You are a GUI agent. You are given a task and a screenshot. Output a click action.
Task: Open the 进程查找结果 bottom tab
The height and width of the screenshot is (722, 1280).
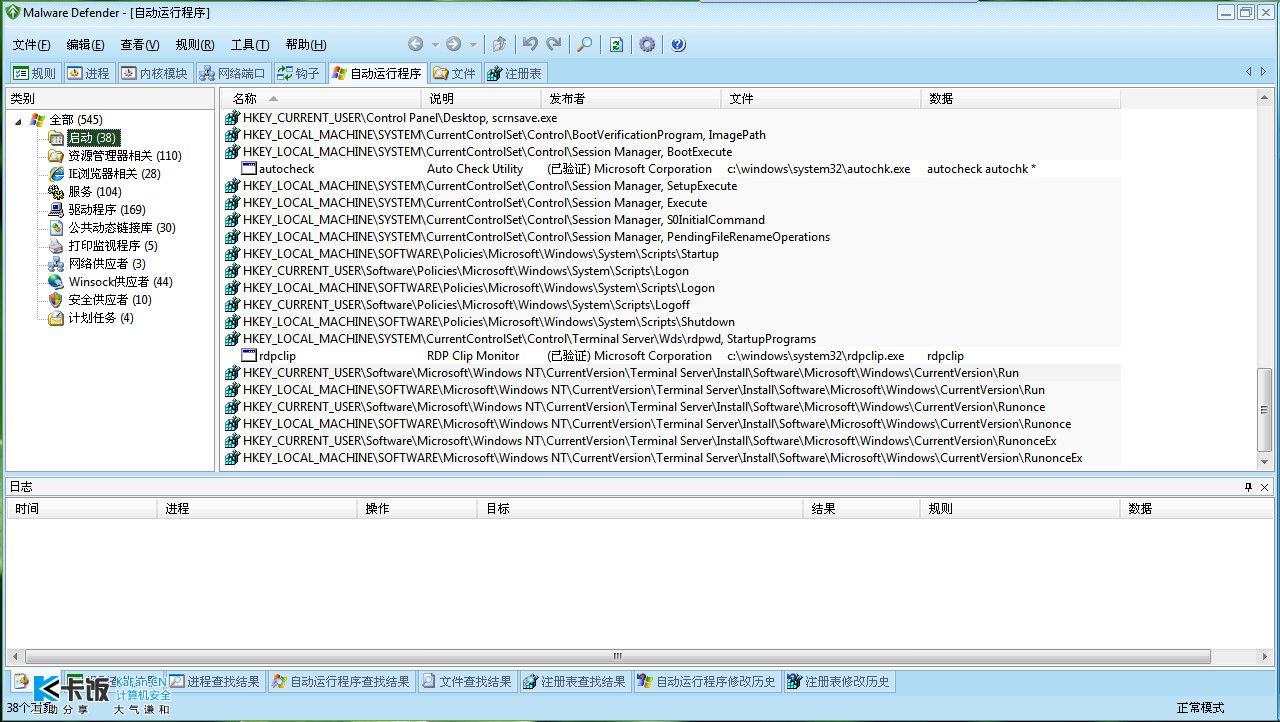coord(215,682)
